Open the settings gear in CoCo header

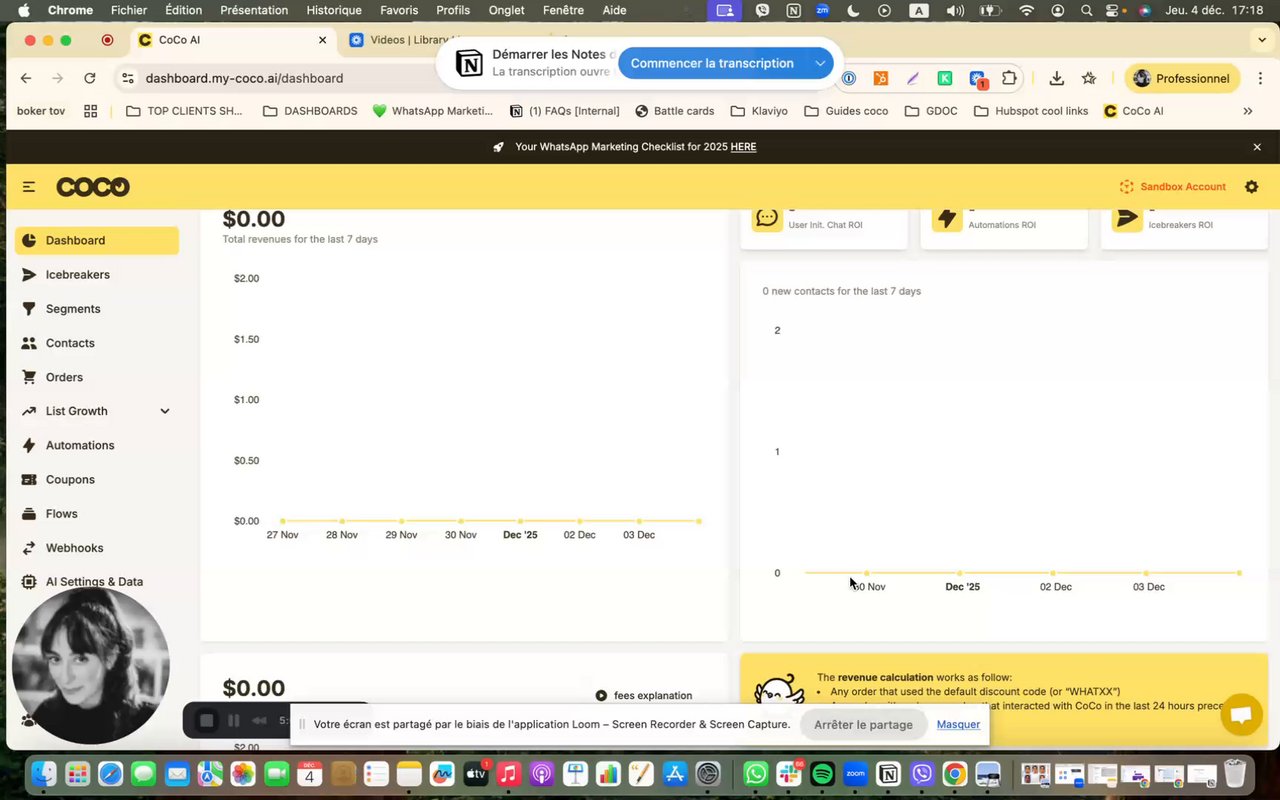click(x=1251, y=187)
